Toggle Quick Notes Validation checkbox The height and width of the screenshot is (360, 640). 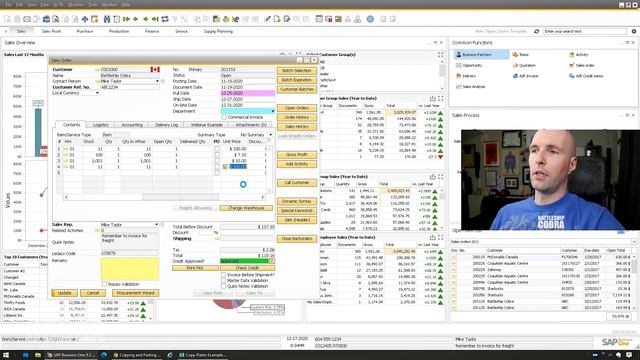[223, 286]
